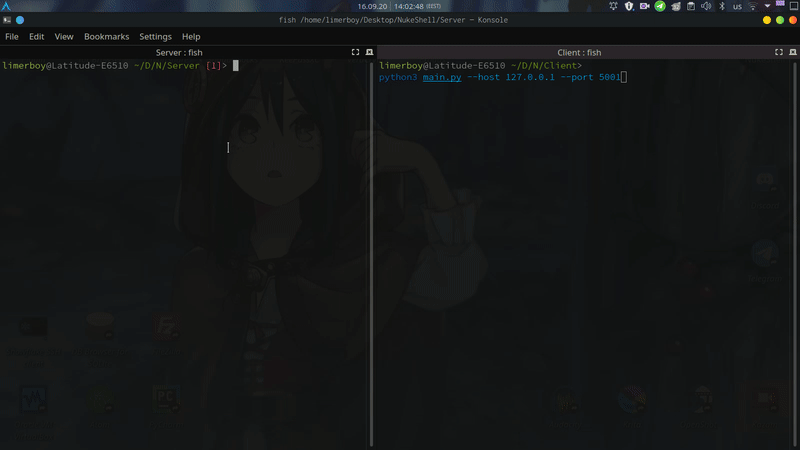Open the File menu
Image resolution: width=800 pixels, height=450 pixels.
click(12, 37)
